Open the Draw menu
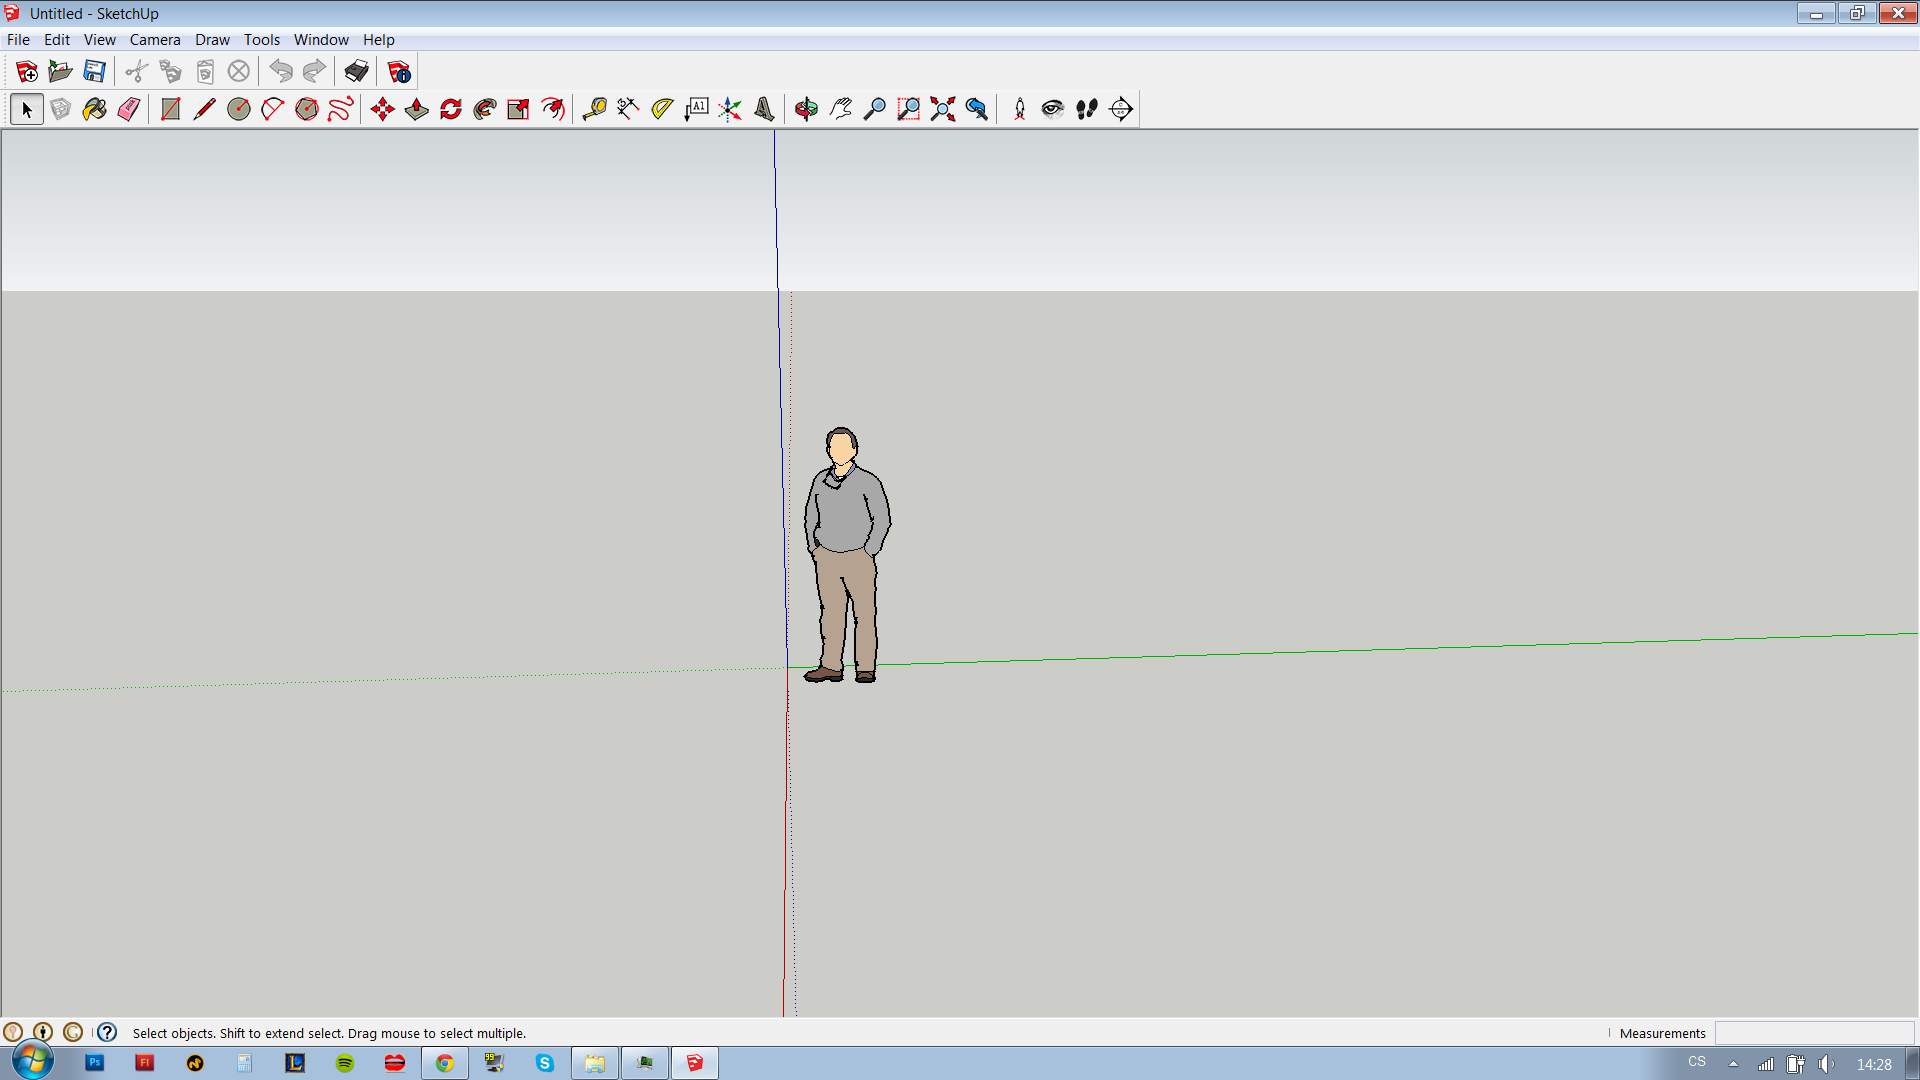The height and width of the screenshot is (1080, 1920). click(212, 40)
